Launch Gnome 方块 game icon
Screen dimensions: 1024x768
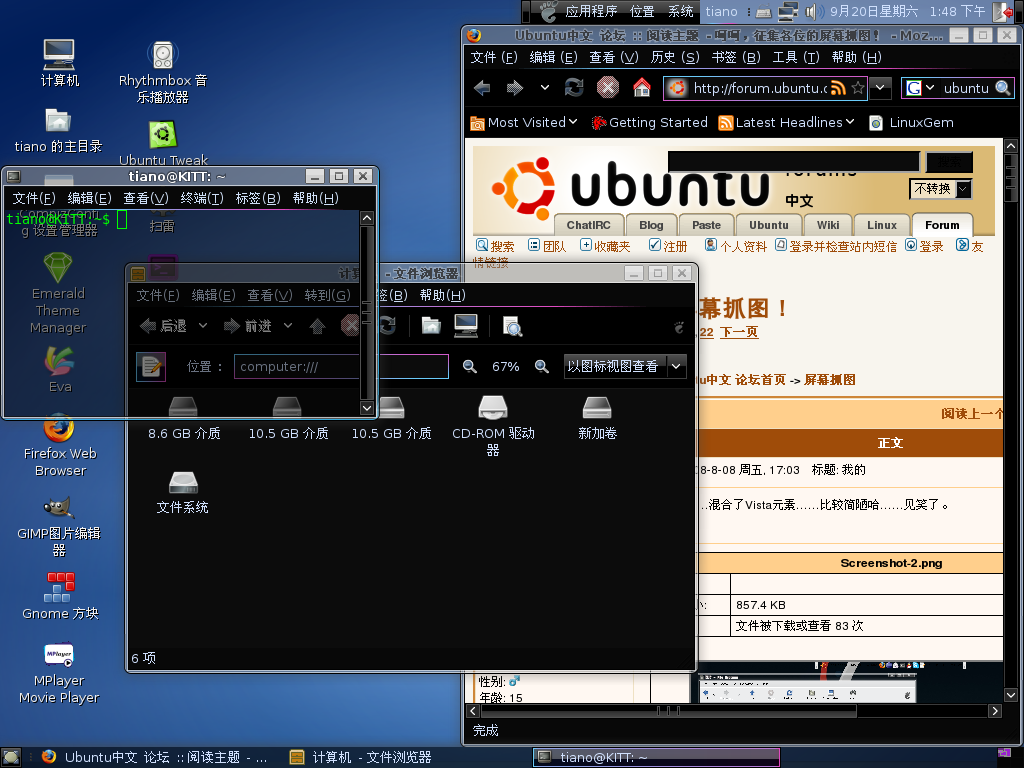pos(59,587)
